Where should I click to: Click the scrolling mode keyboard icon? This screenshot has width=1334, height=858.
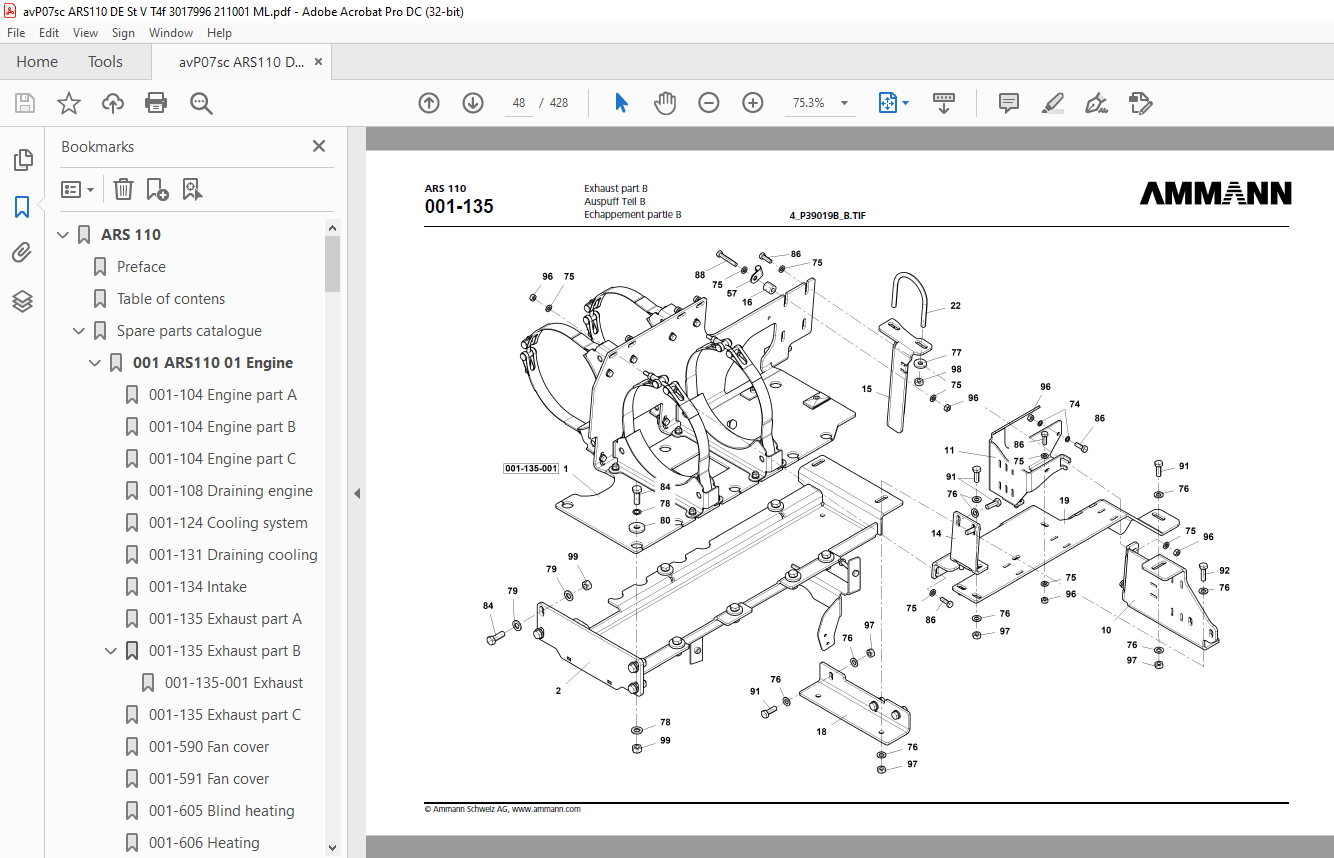[x=944, y=103]
